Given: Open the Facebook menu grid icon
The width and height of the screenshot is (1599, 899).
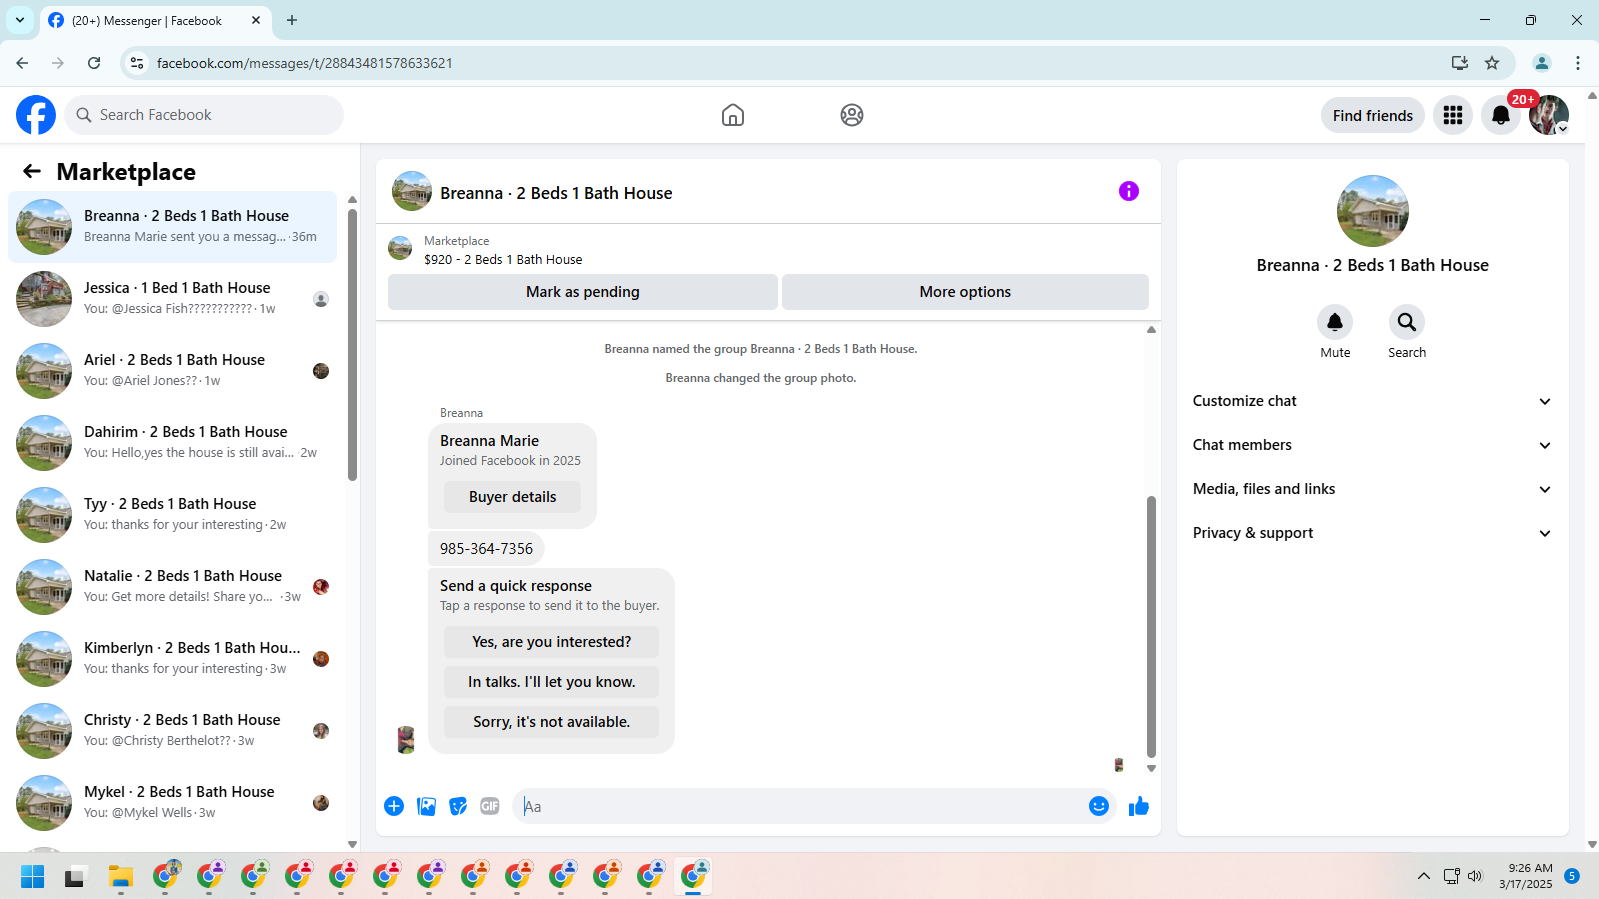Looking at the screenshot, I should [x=1453, y=115].
